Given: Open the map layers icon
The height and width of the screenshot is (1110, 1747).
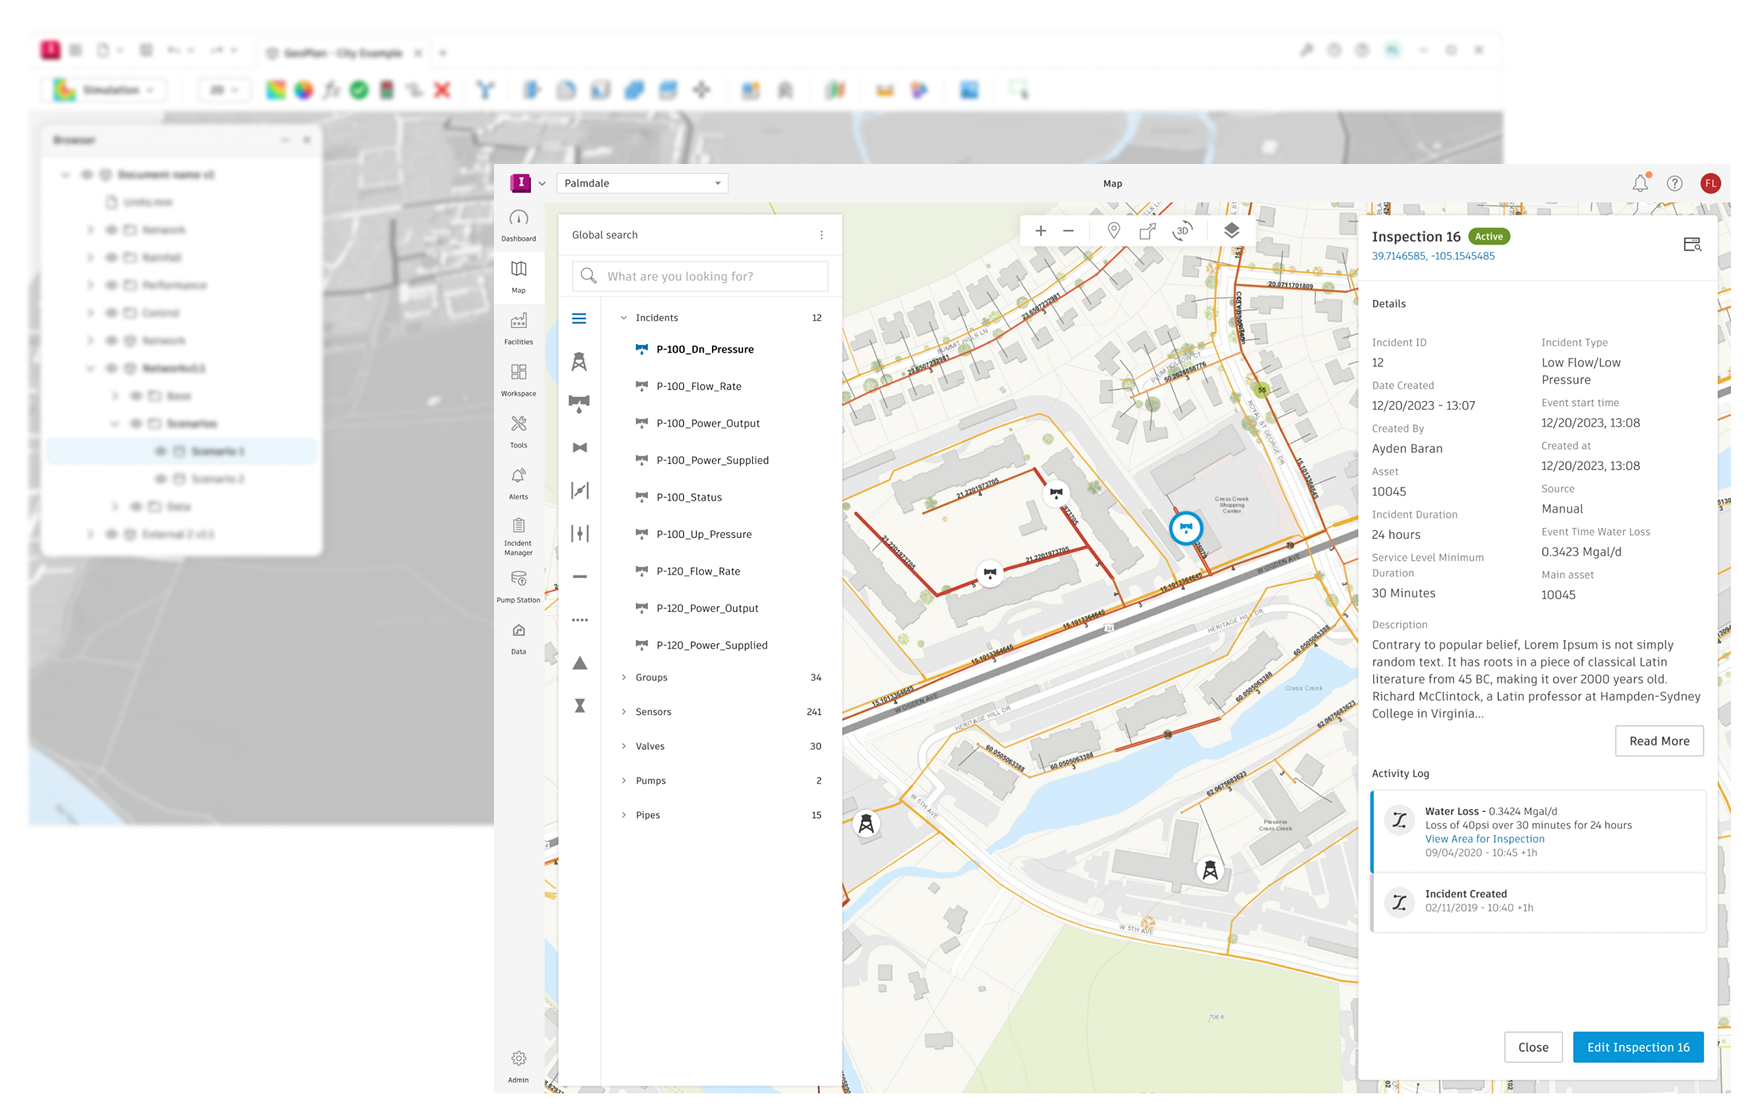Looking at the screenshot, I should point(1232,231).
